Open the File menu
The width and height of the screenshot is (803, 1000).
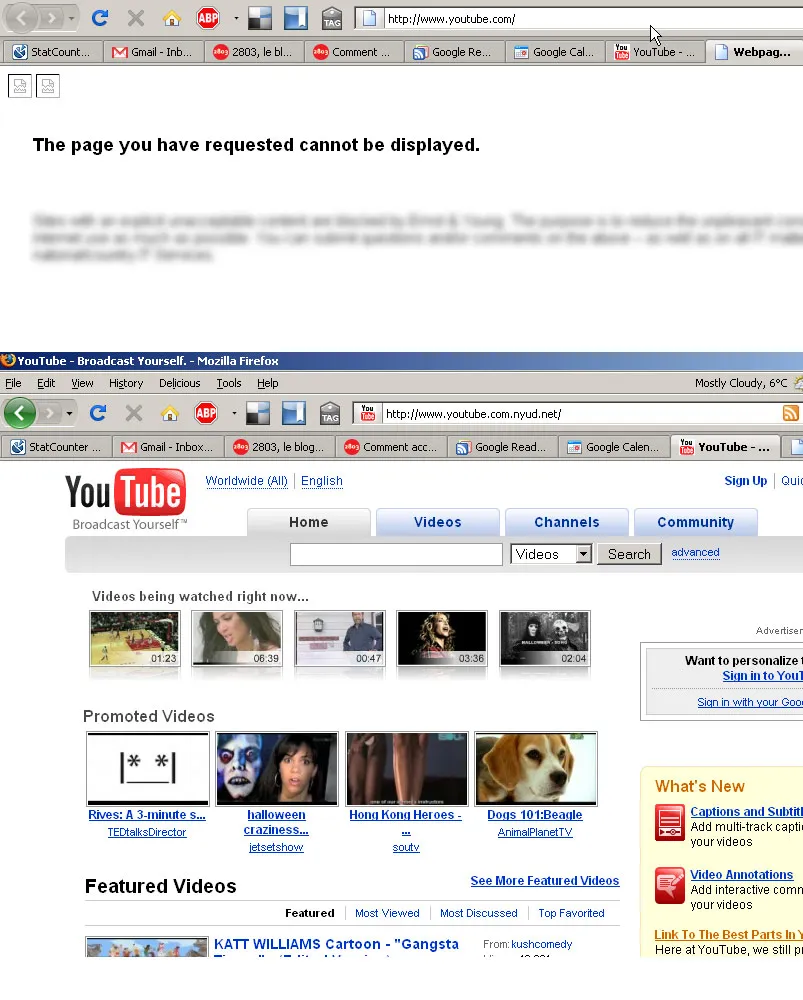tap(13, 383)
